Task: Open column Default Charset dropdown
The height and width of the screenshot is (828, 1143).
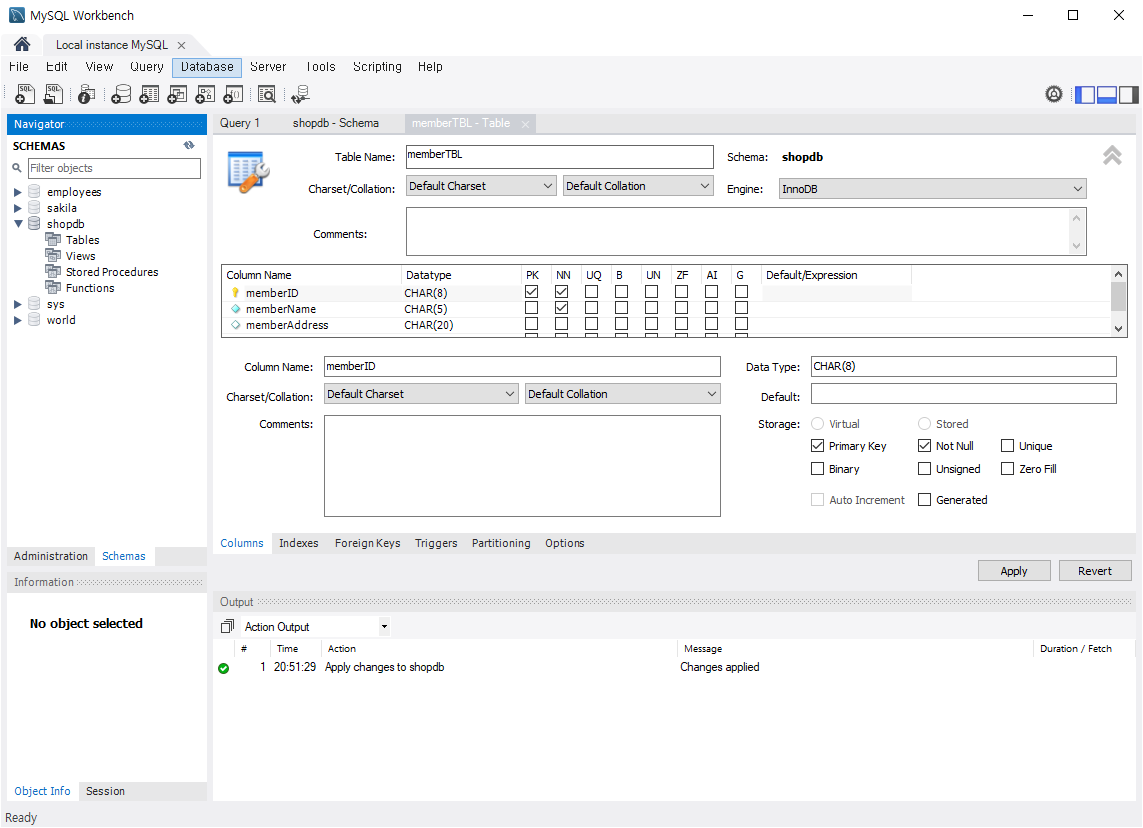Action: coord(421,394)
